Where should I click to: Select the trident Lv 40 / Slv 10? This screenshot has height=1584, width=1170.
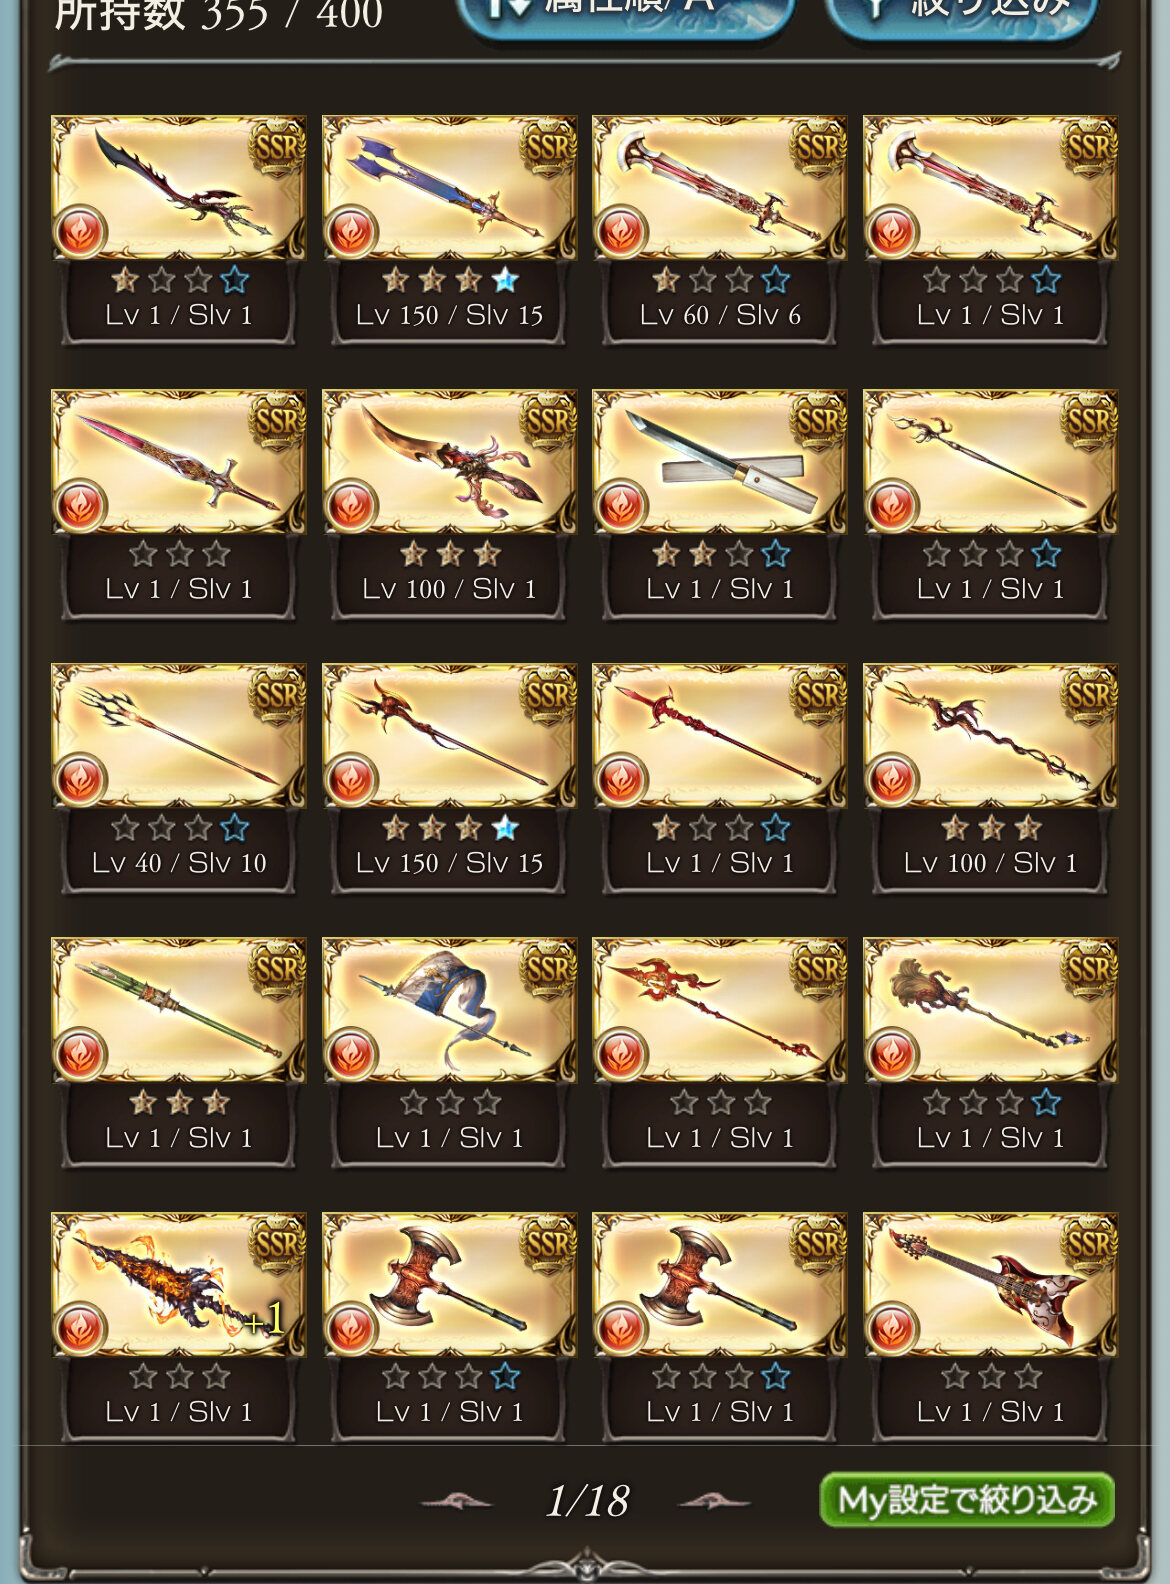coord(179,779)
